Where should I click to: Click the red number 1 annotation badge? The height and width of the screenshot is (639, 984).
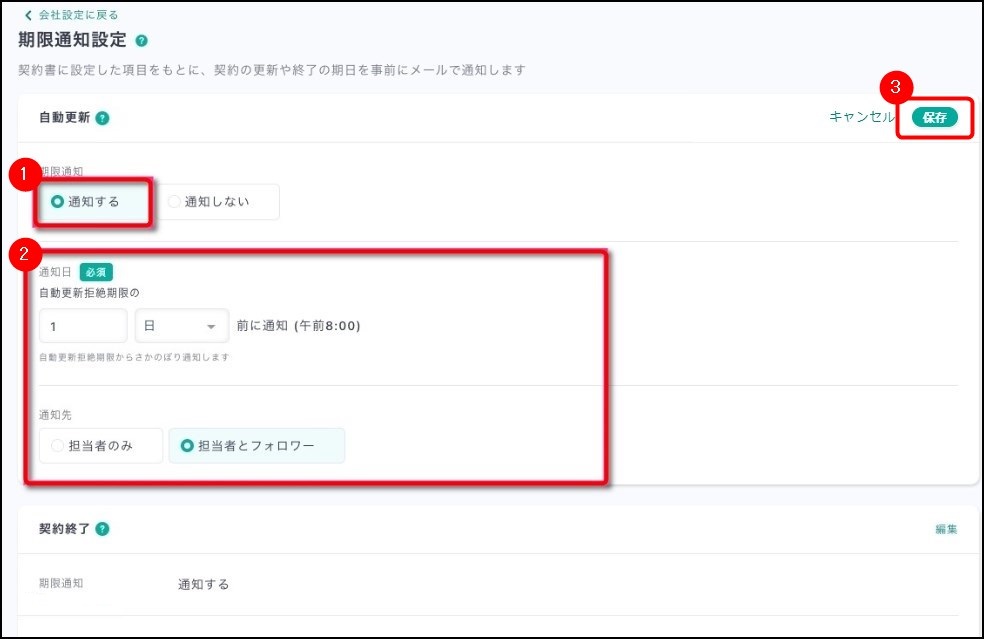pos(22,173)
